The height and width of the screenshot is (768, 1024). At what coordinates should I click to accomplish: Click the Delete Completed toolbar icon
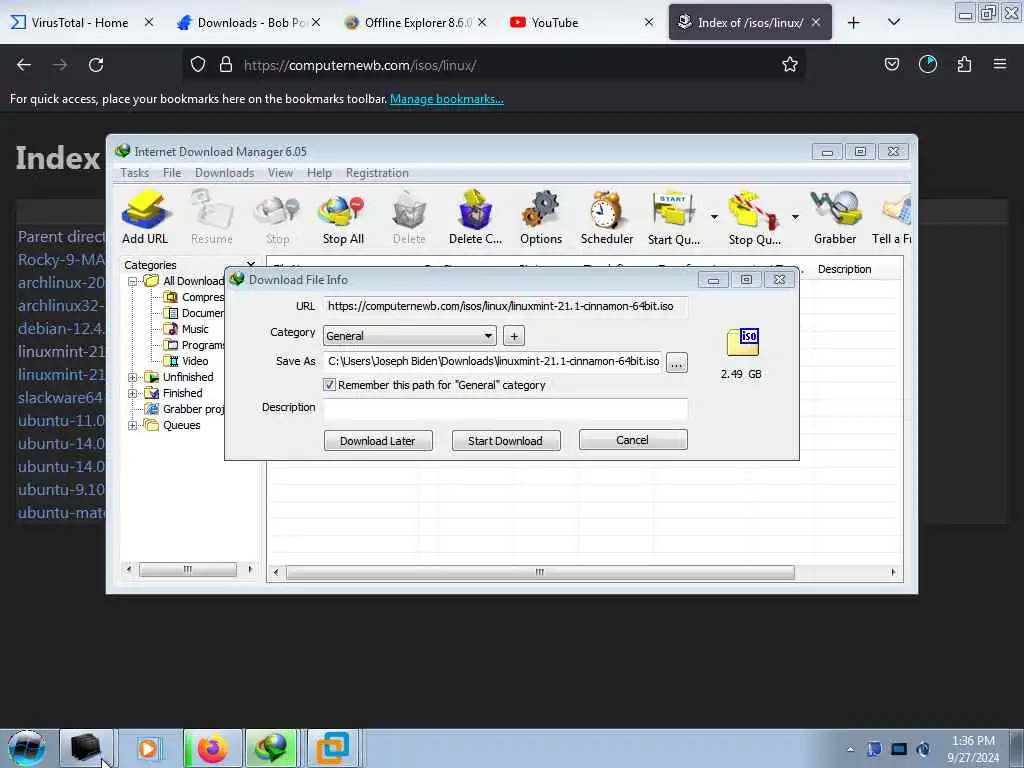pos(475,217)
